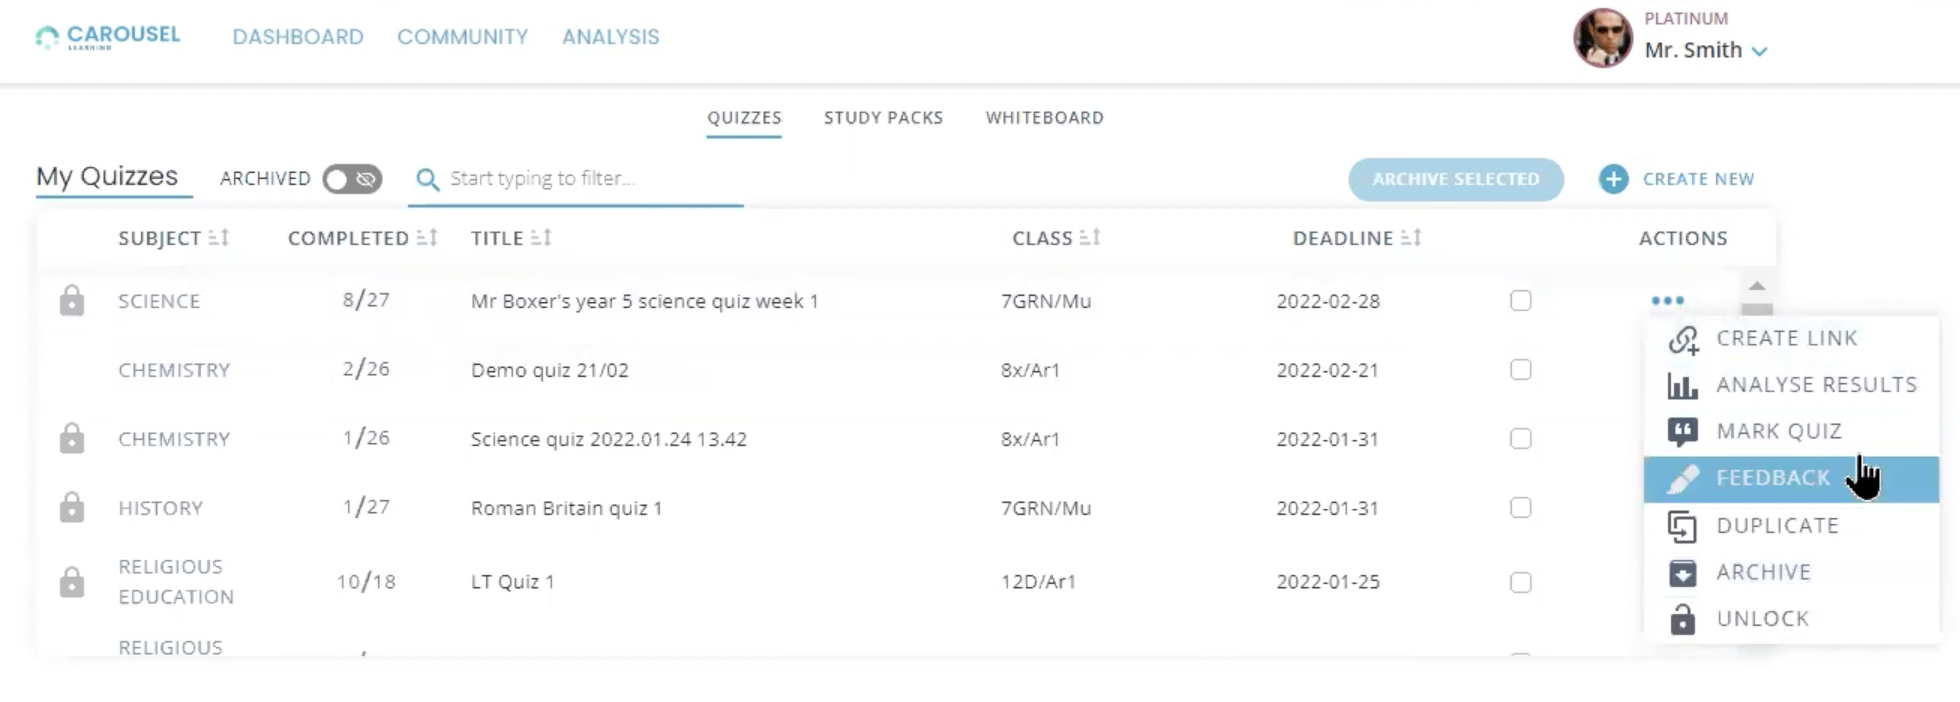Sort quizzes by the Subject column
The height and width of the screenshot is (702, 1960).
click(x=219, y=238)
